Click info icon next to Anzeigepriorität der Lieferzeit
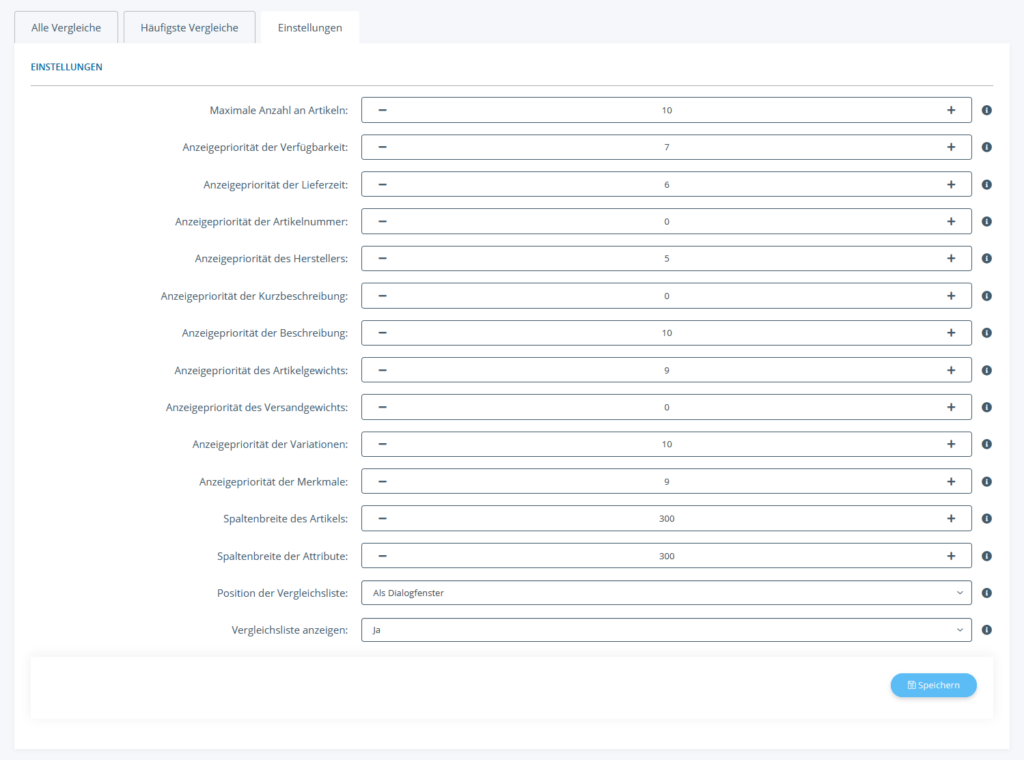Image resolution: width=1024 pixels, height=760 pixels. click(x=986, y=185)
